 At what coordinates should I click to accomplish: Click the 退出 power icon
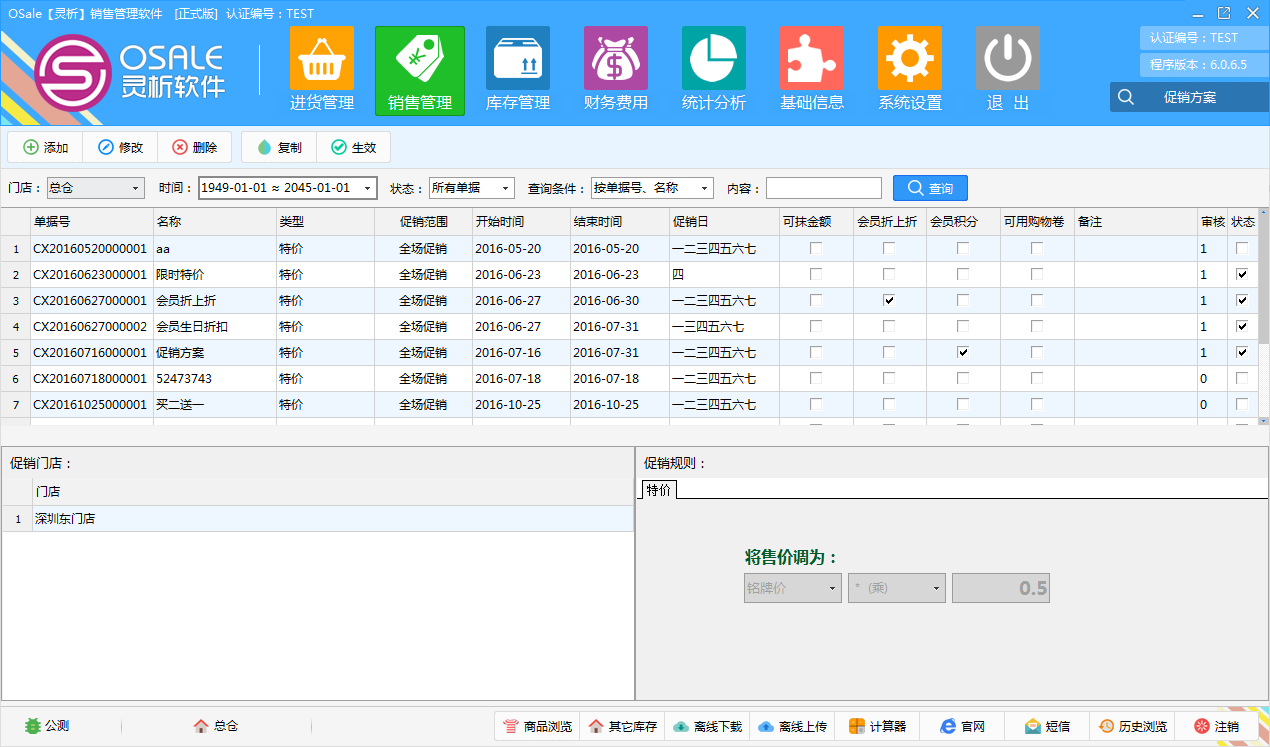click(x=1007, y=59)
